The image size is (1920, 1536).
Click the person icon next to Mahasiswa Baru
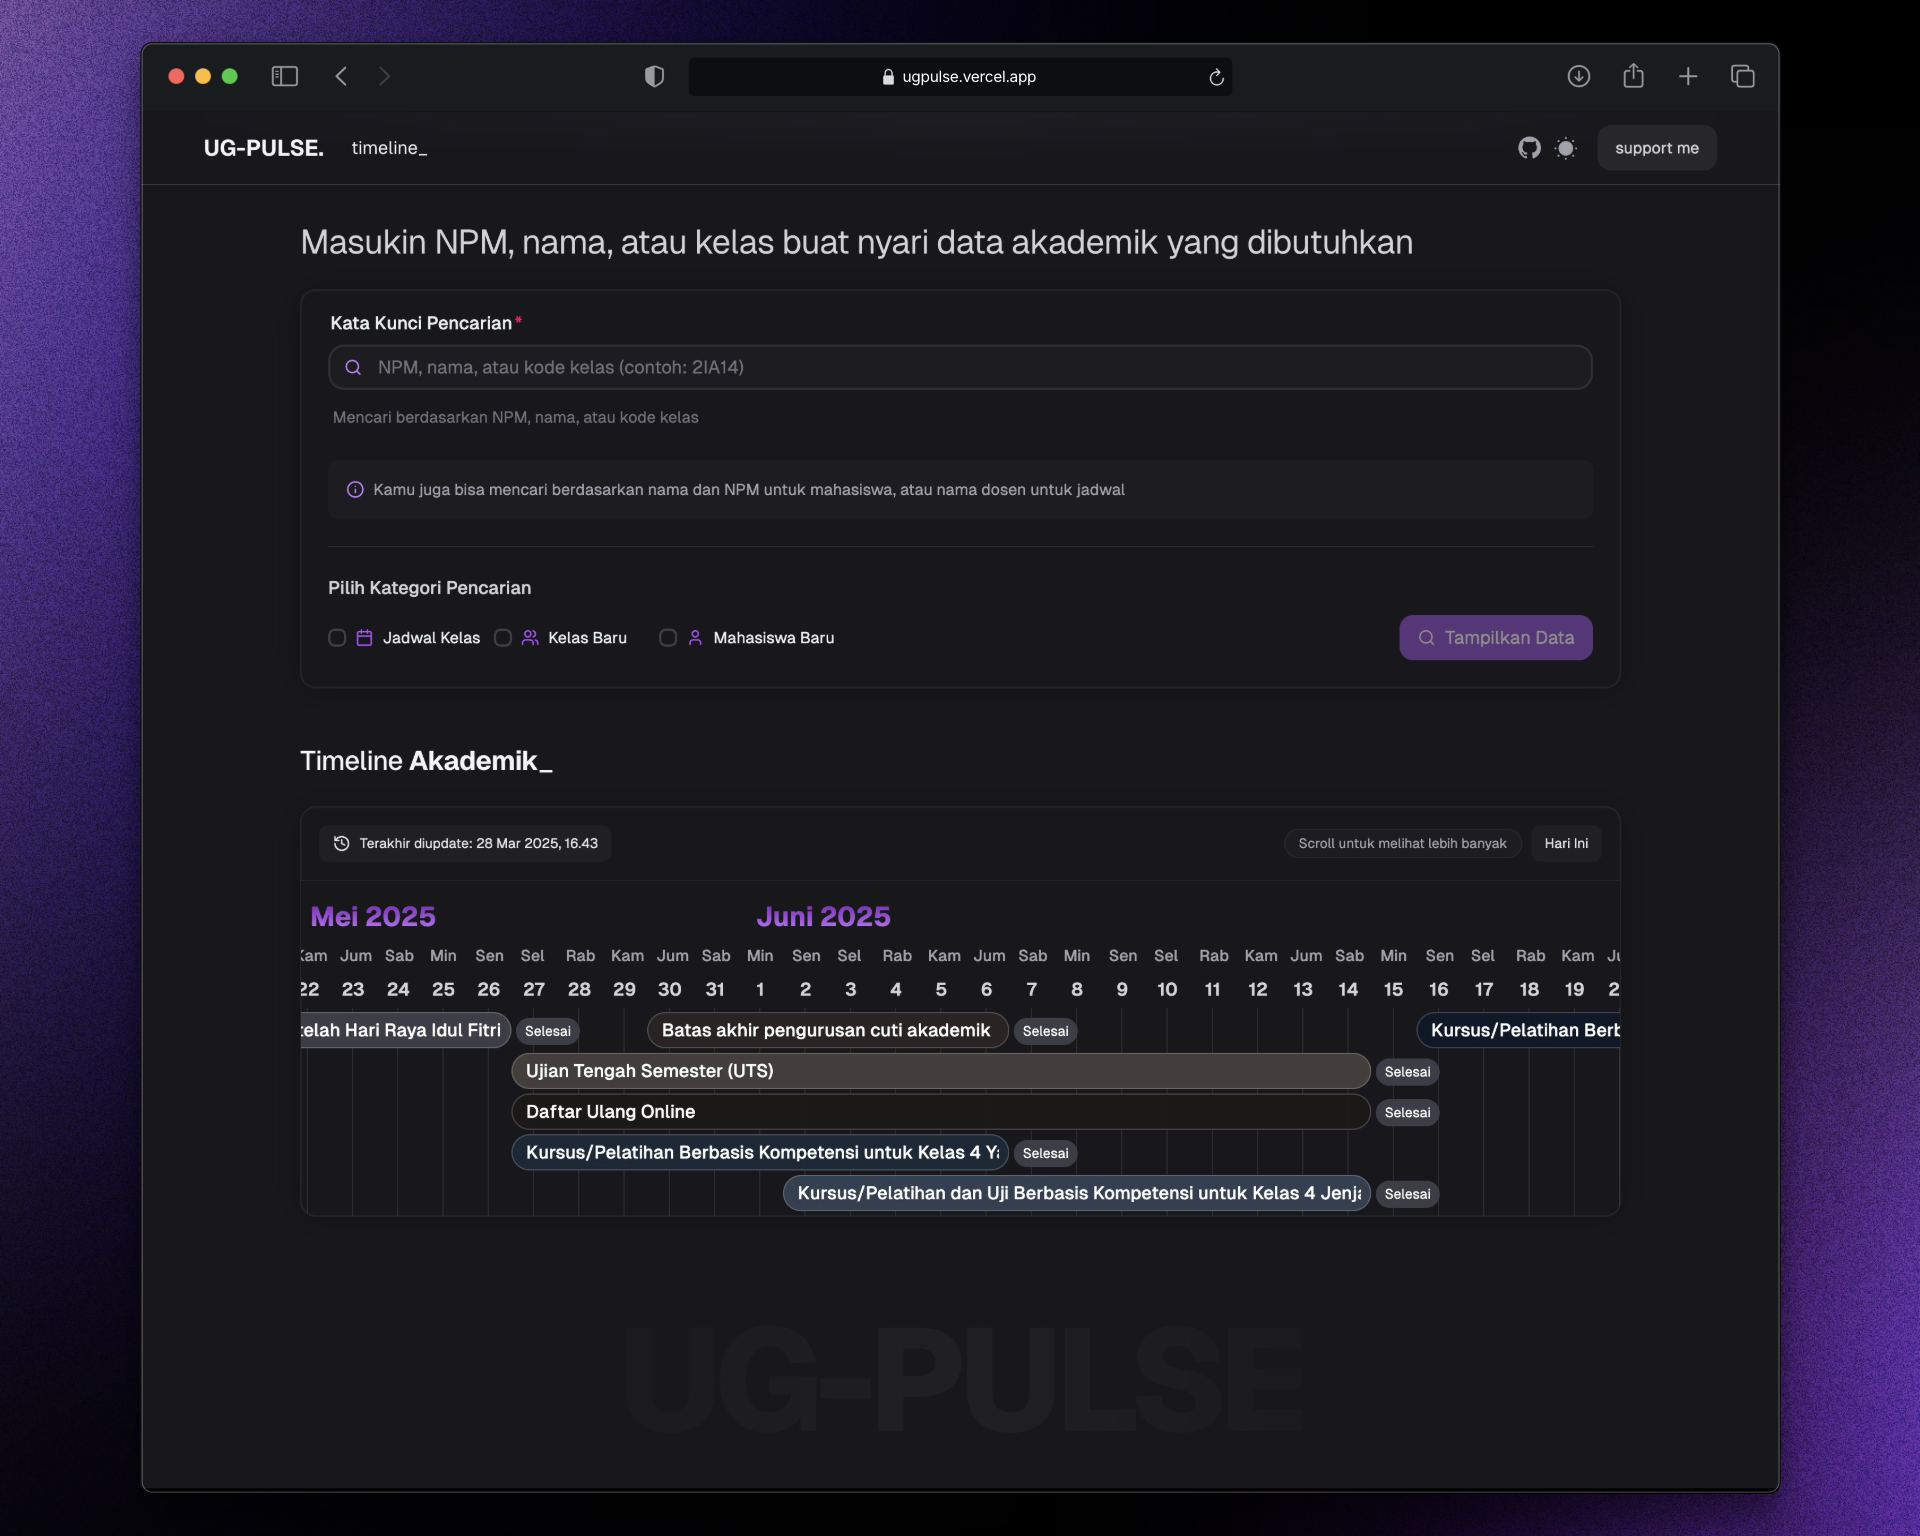pos(696,638)
